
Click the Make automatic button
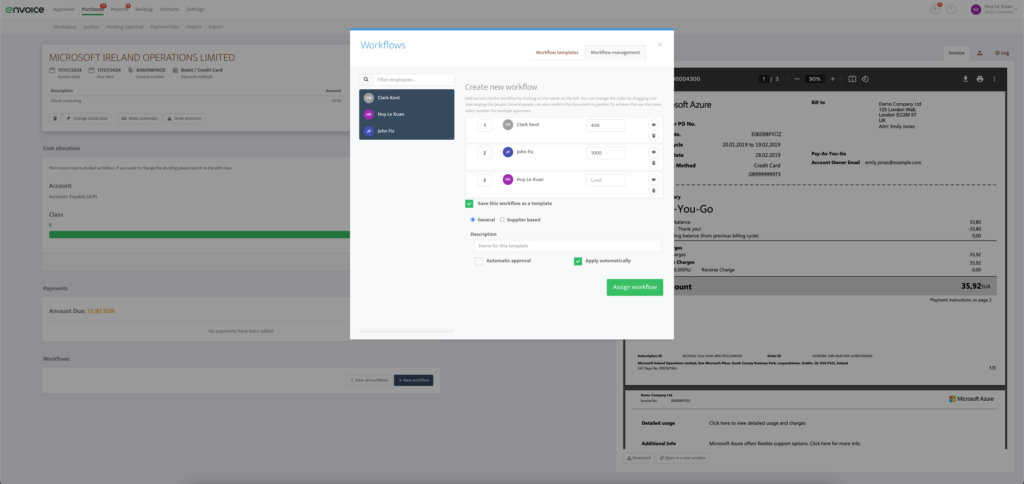(140, 118)
